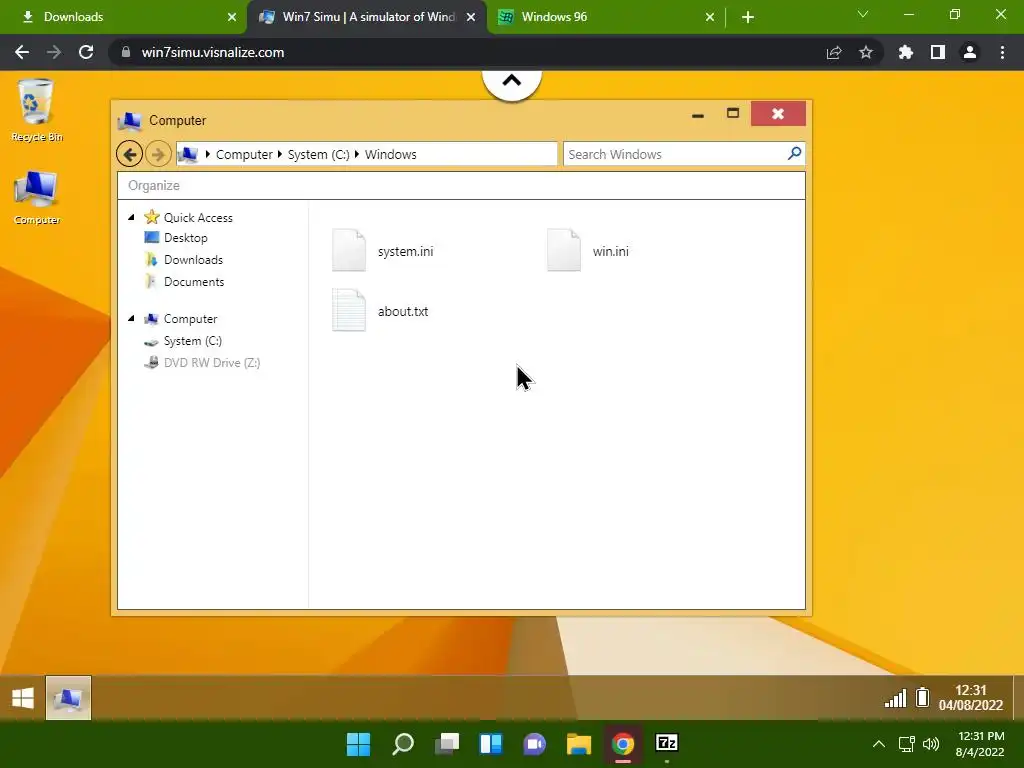Select System (C:) in the navigation pane
This screenshot has width=1024, height=768.
[x=193, y=341]
